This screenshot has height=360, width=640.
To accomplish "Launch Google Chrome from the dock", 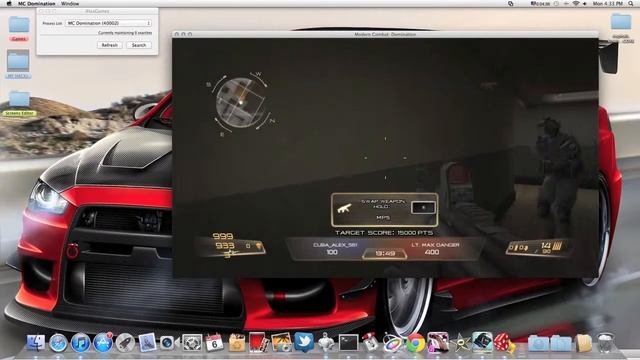I will [415, 342].
